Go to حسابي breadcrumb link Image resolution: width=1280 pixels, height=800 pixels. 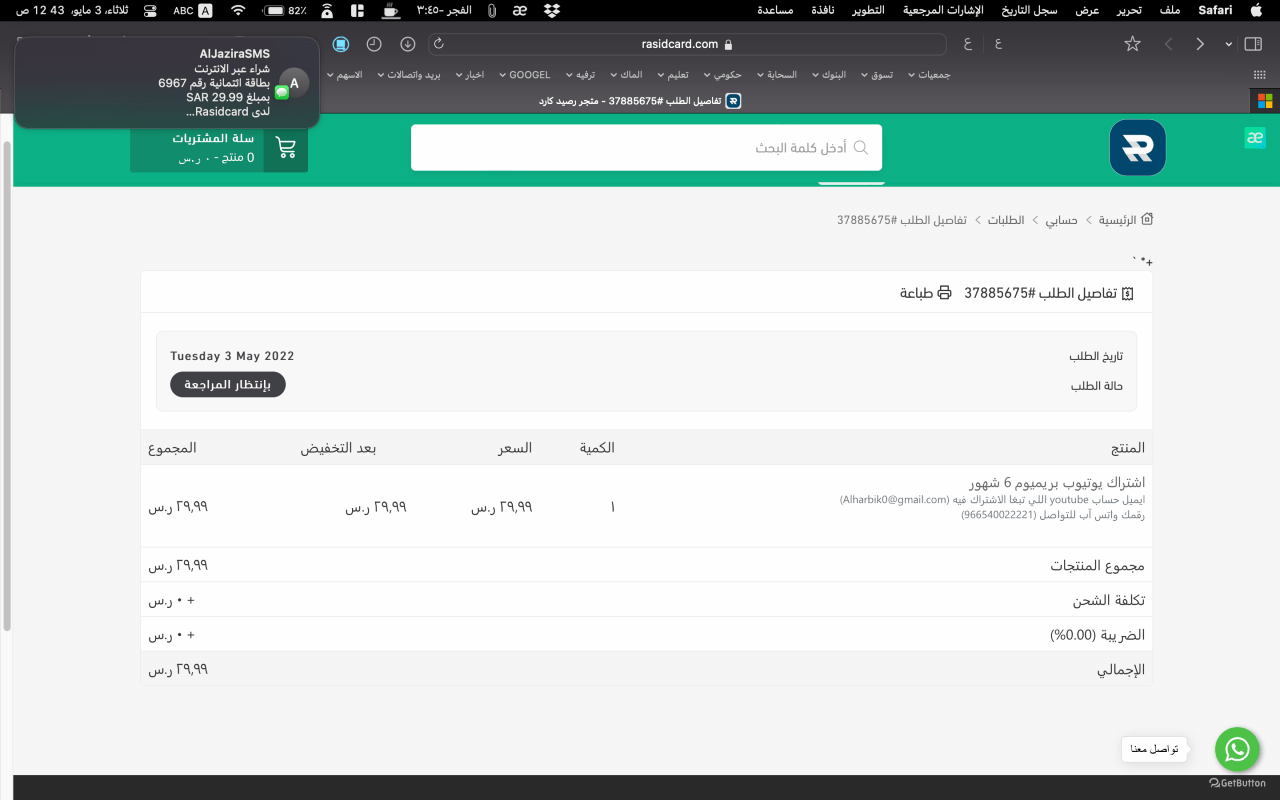[1062, 220]
